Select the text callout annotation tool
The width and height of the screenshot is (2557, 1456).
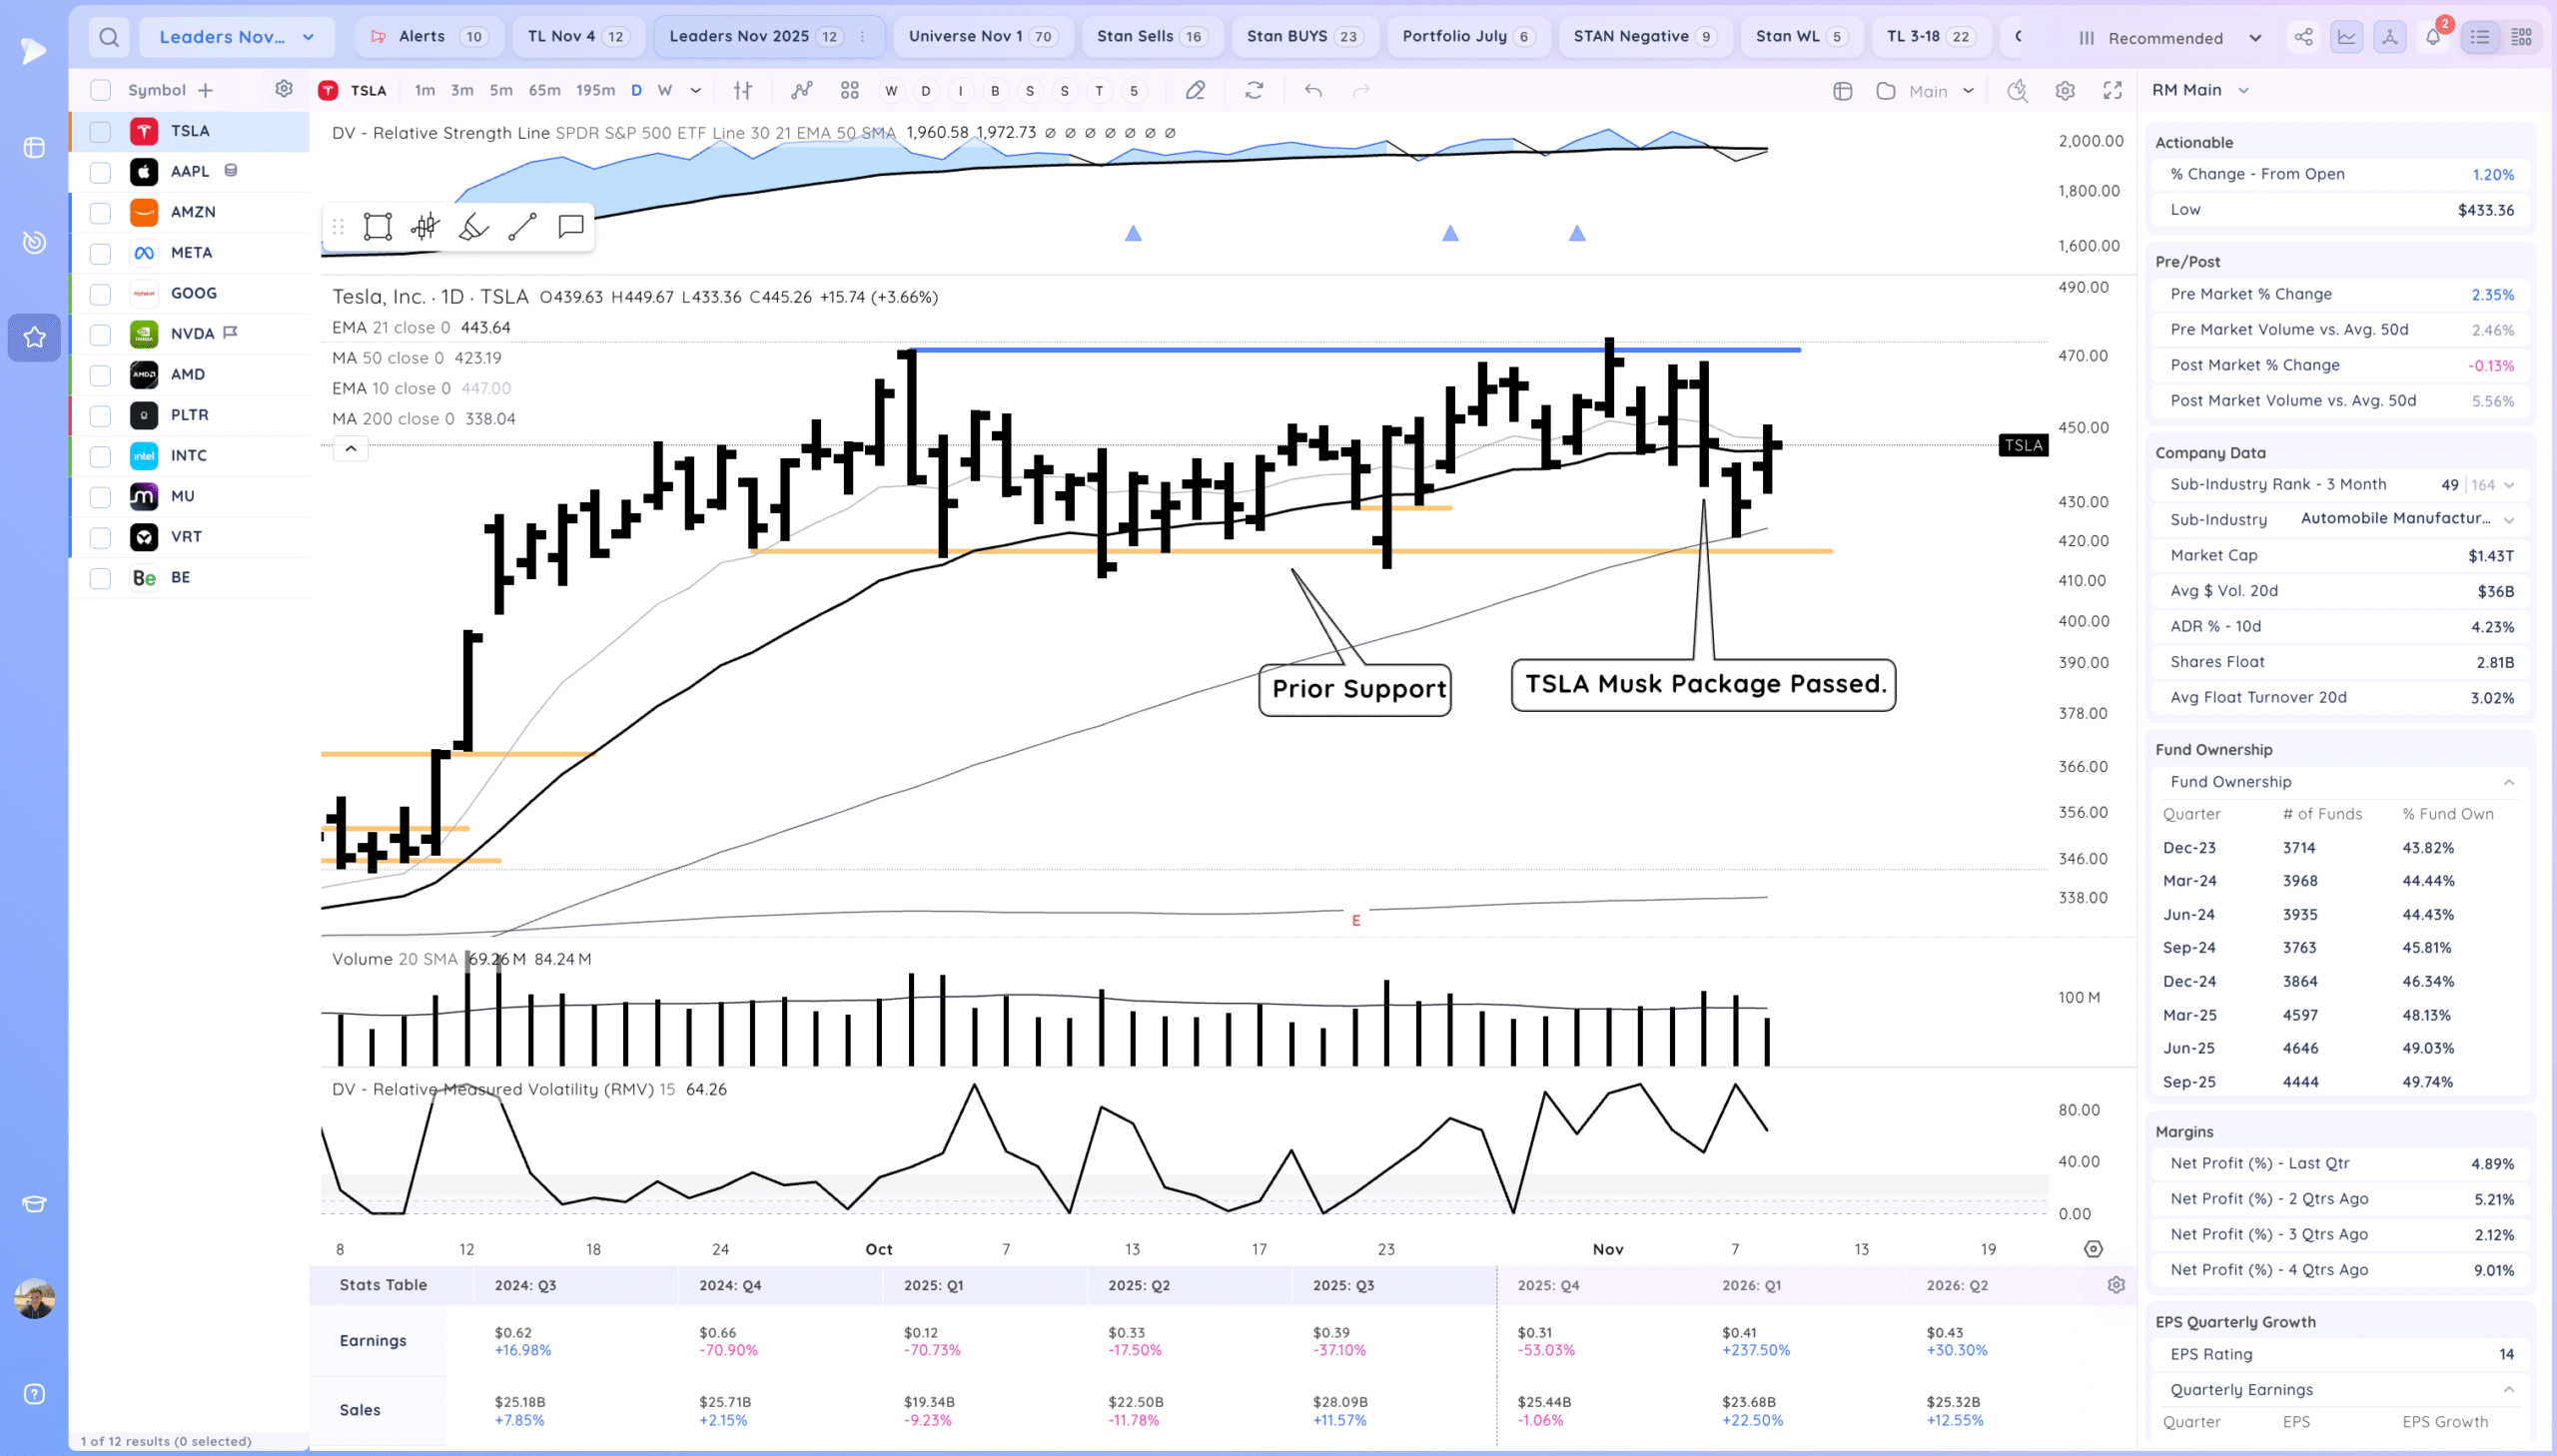[x=570, y=227]
